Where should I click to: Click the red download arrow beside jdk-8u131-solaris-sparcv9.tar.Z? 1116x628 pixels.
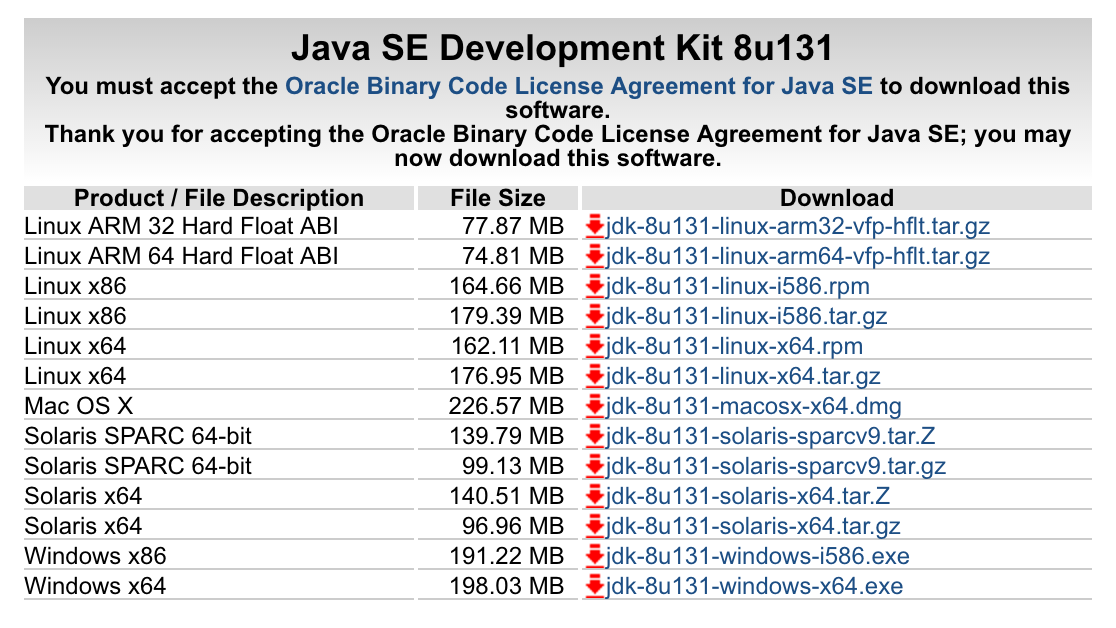[x=594, y=436]
